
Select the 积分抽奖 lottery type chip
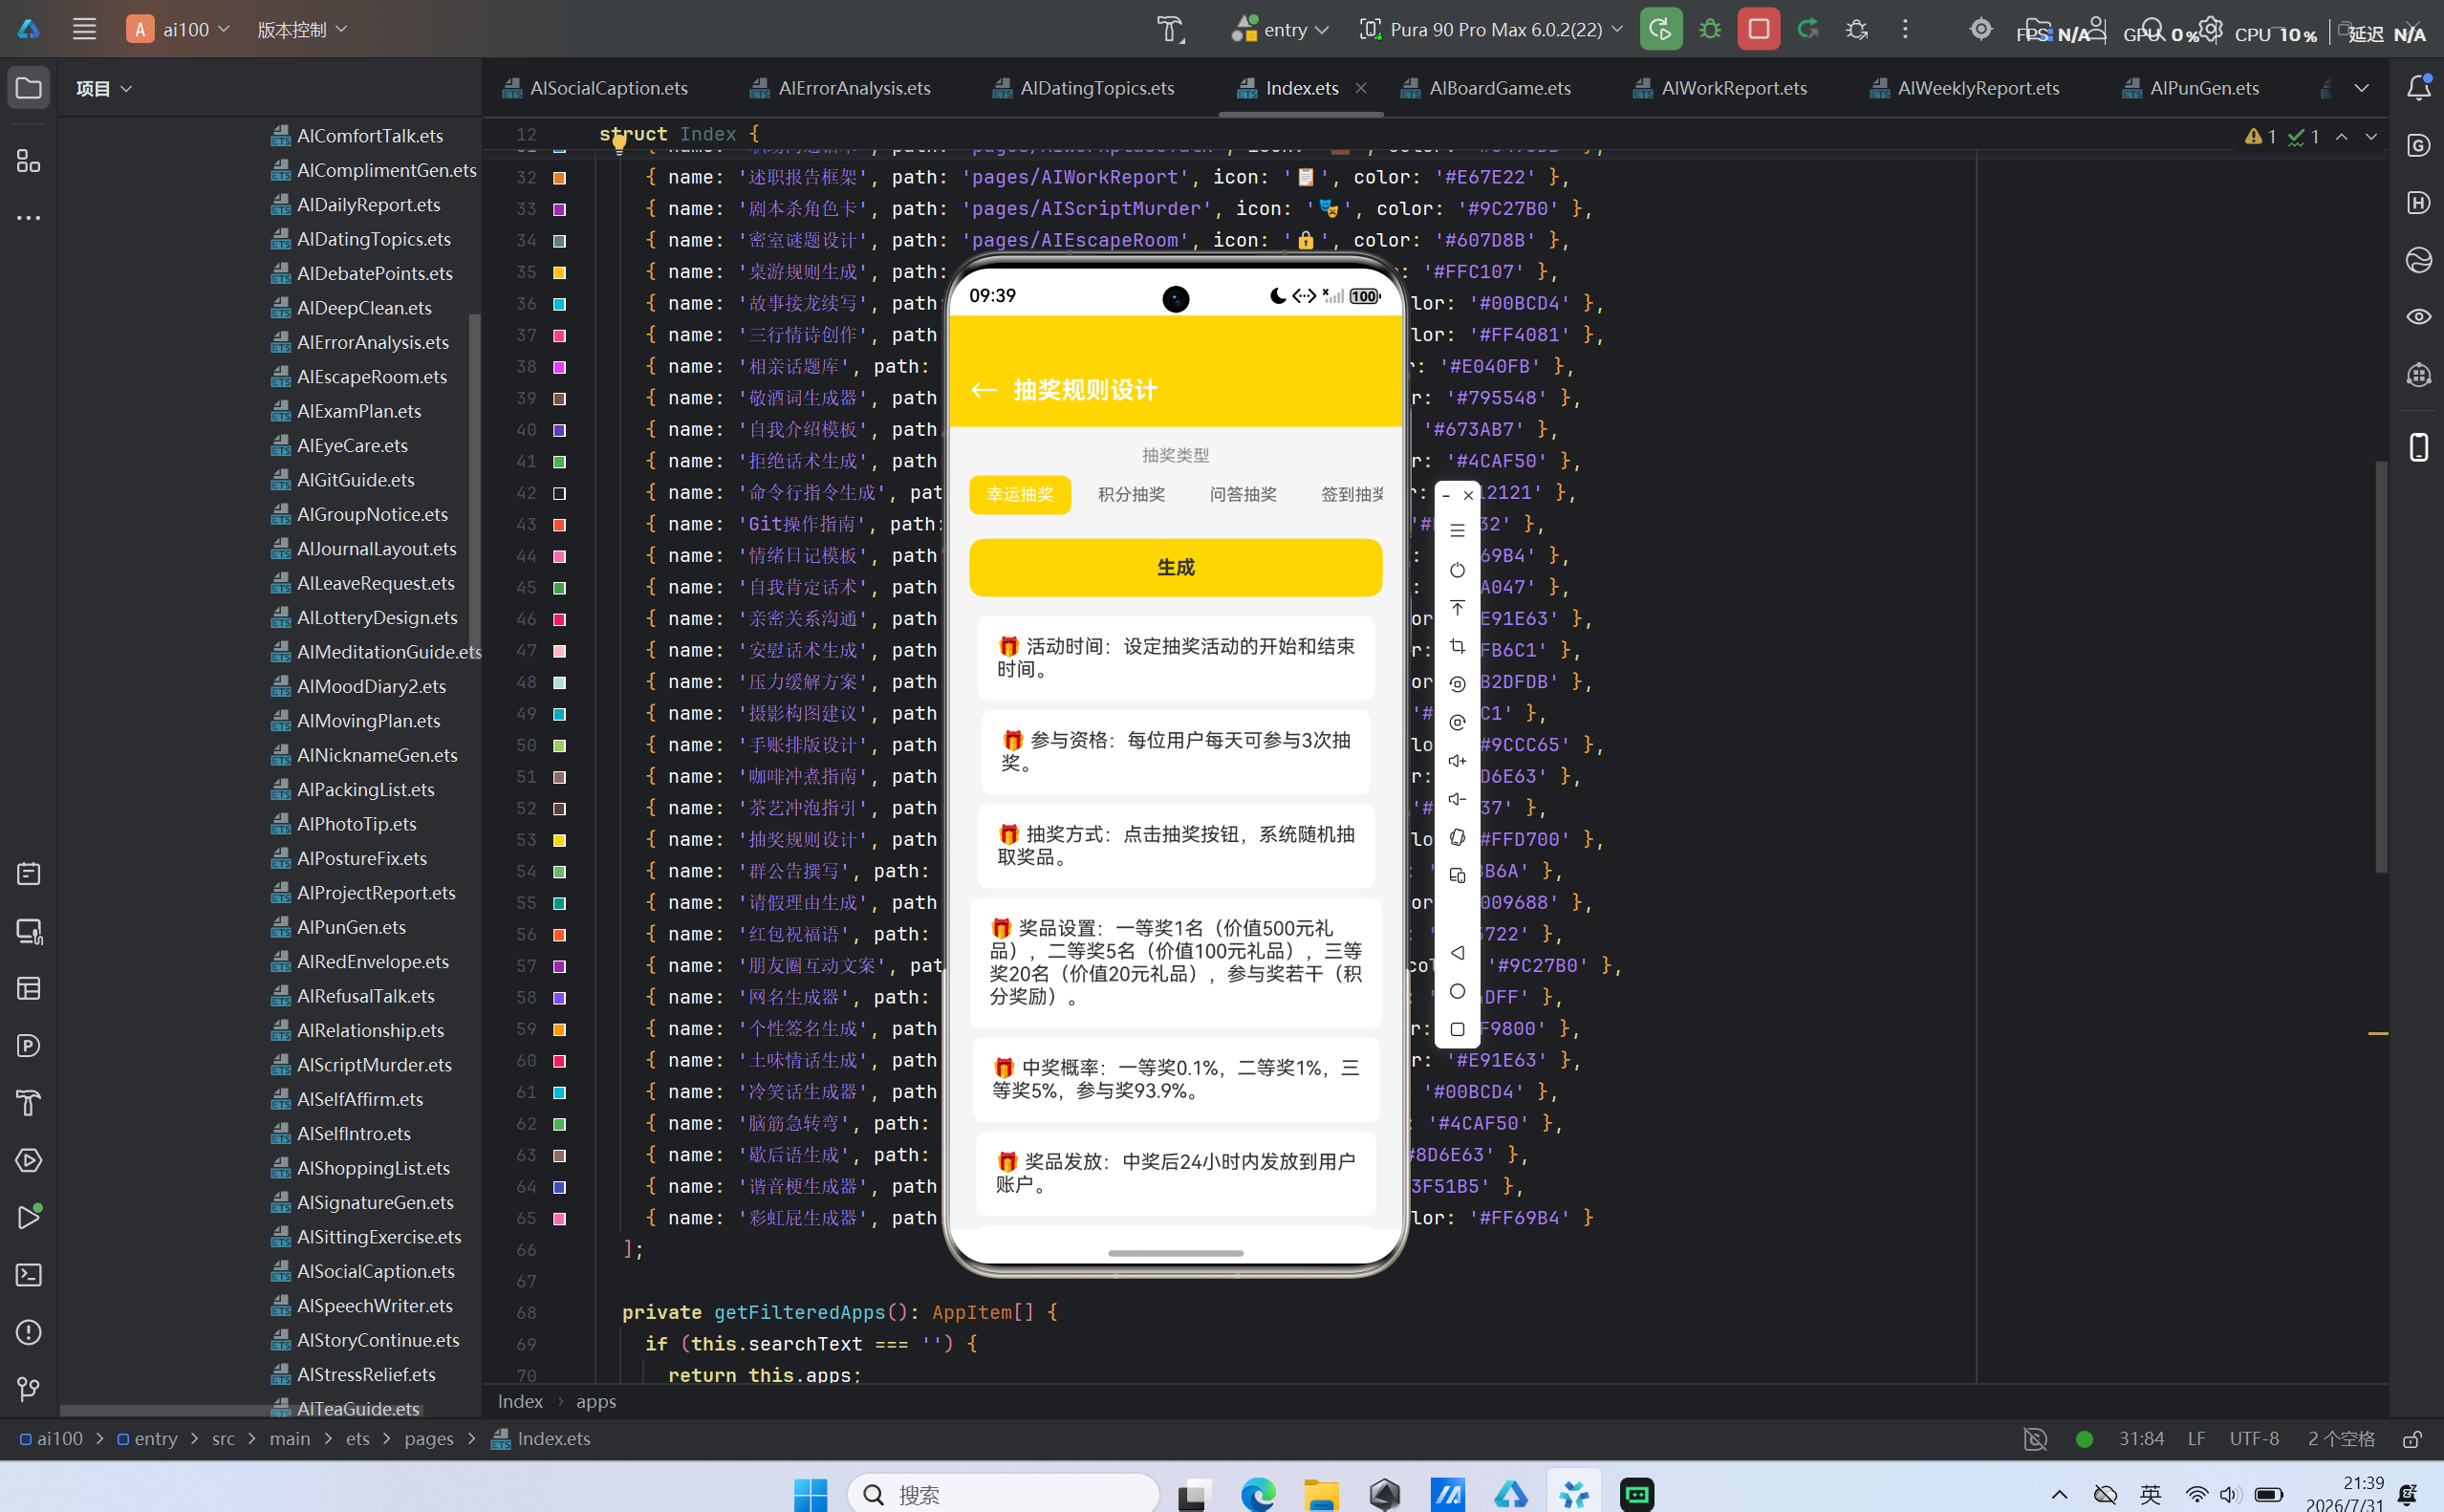[1131, 494]
